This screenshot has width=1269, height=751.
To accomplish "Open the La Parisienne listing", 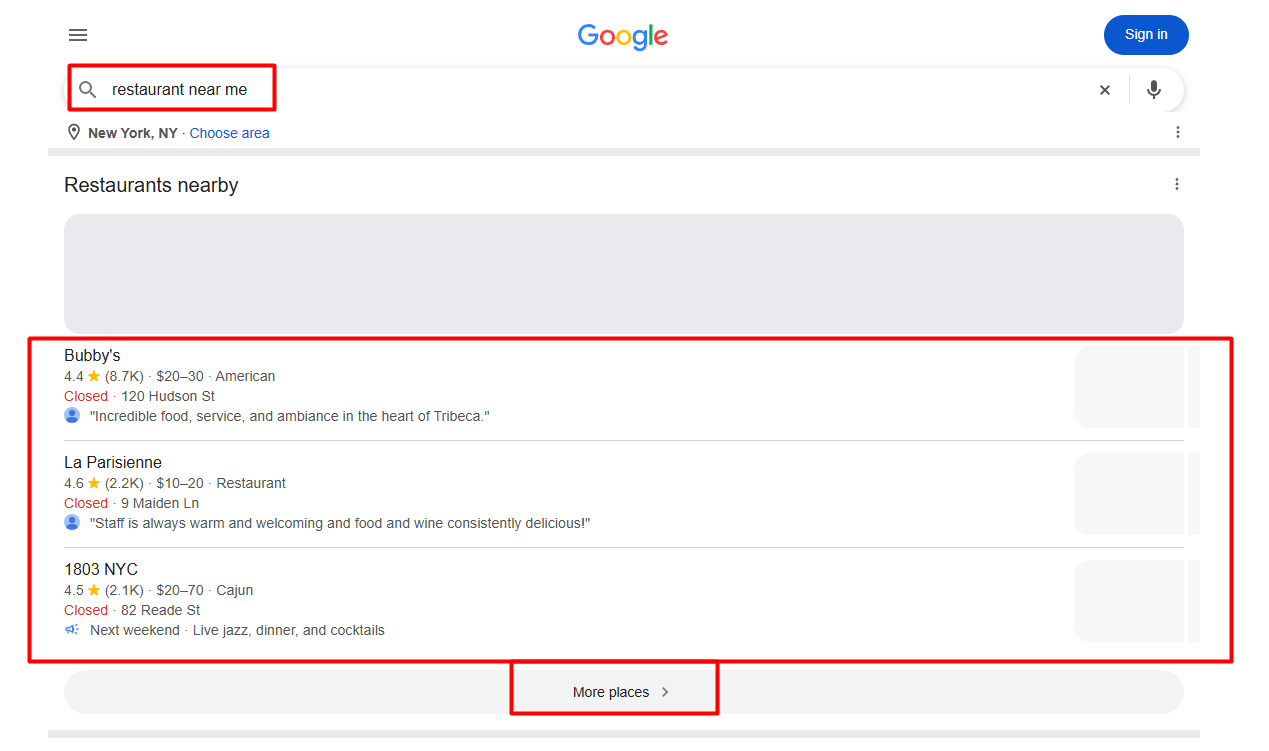I will tap(113, 463).
